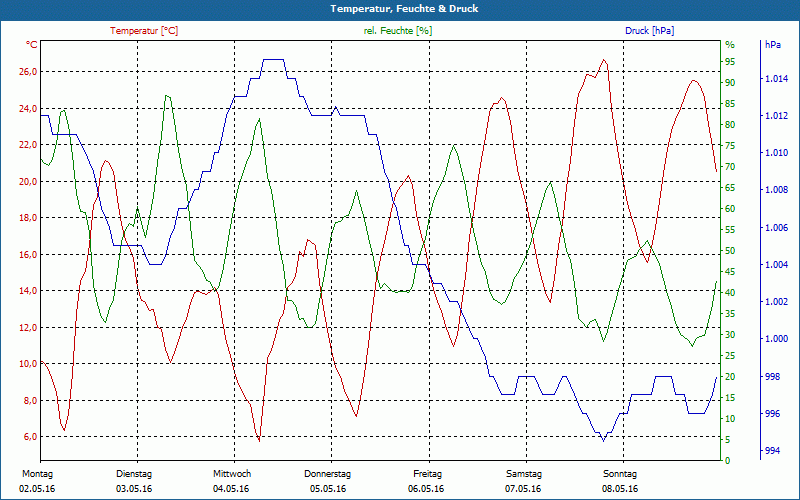Click the '90' humidity axis value

(730, 83)
